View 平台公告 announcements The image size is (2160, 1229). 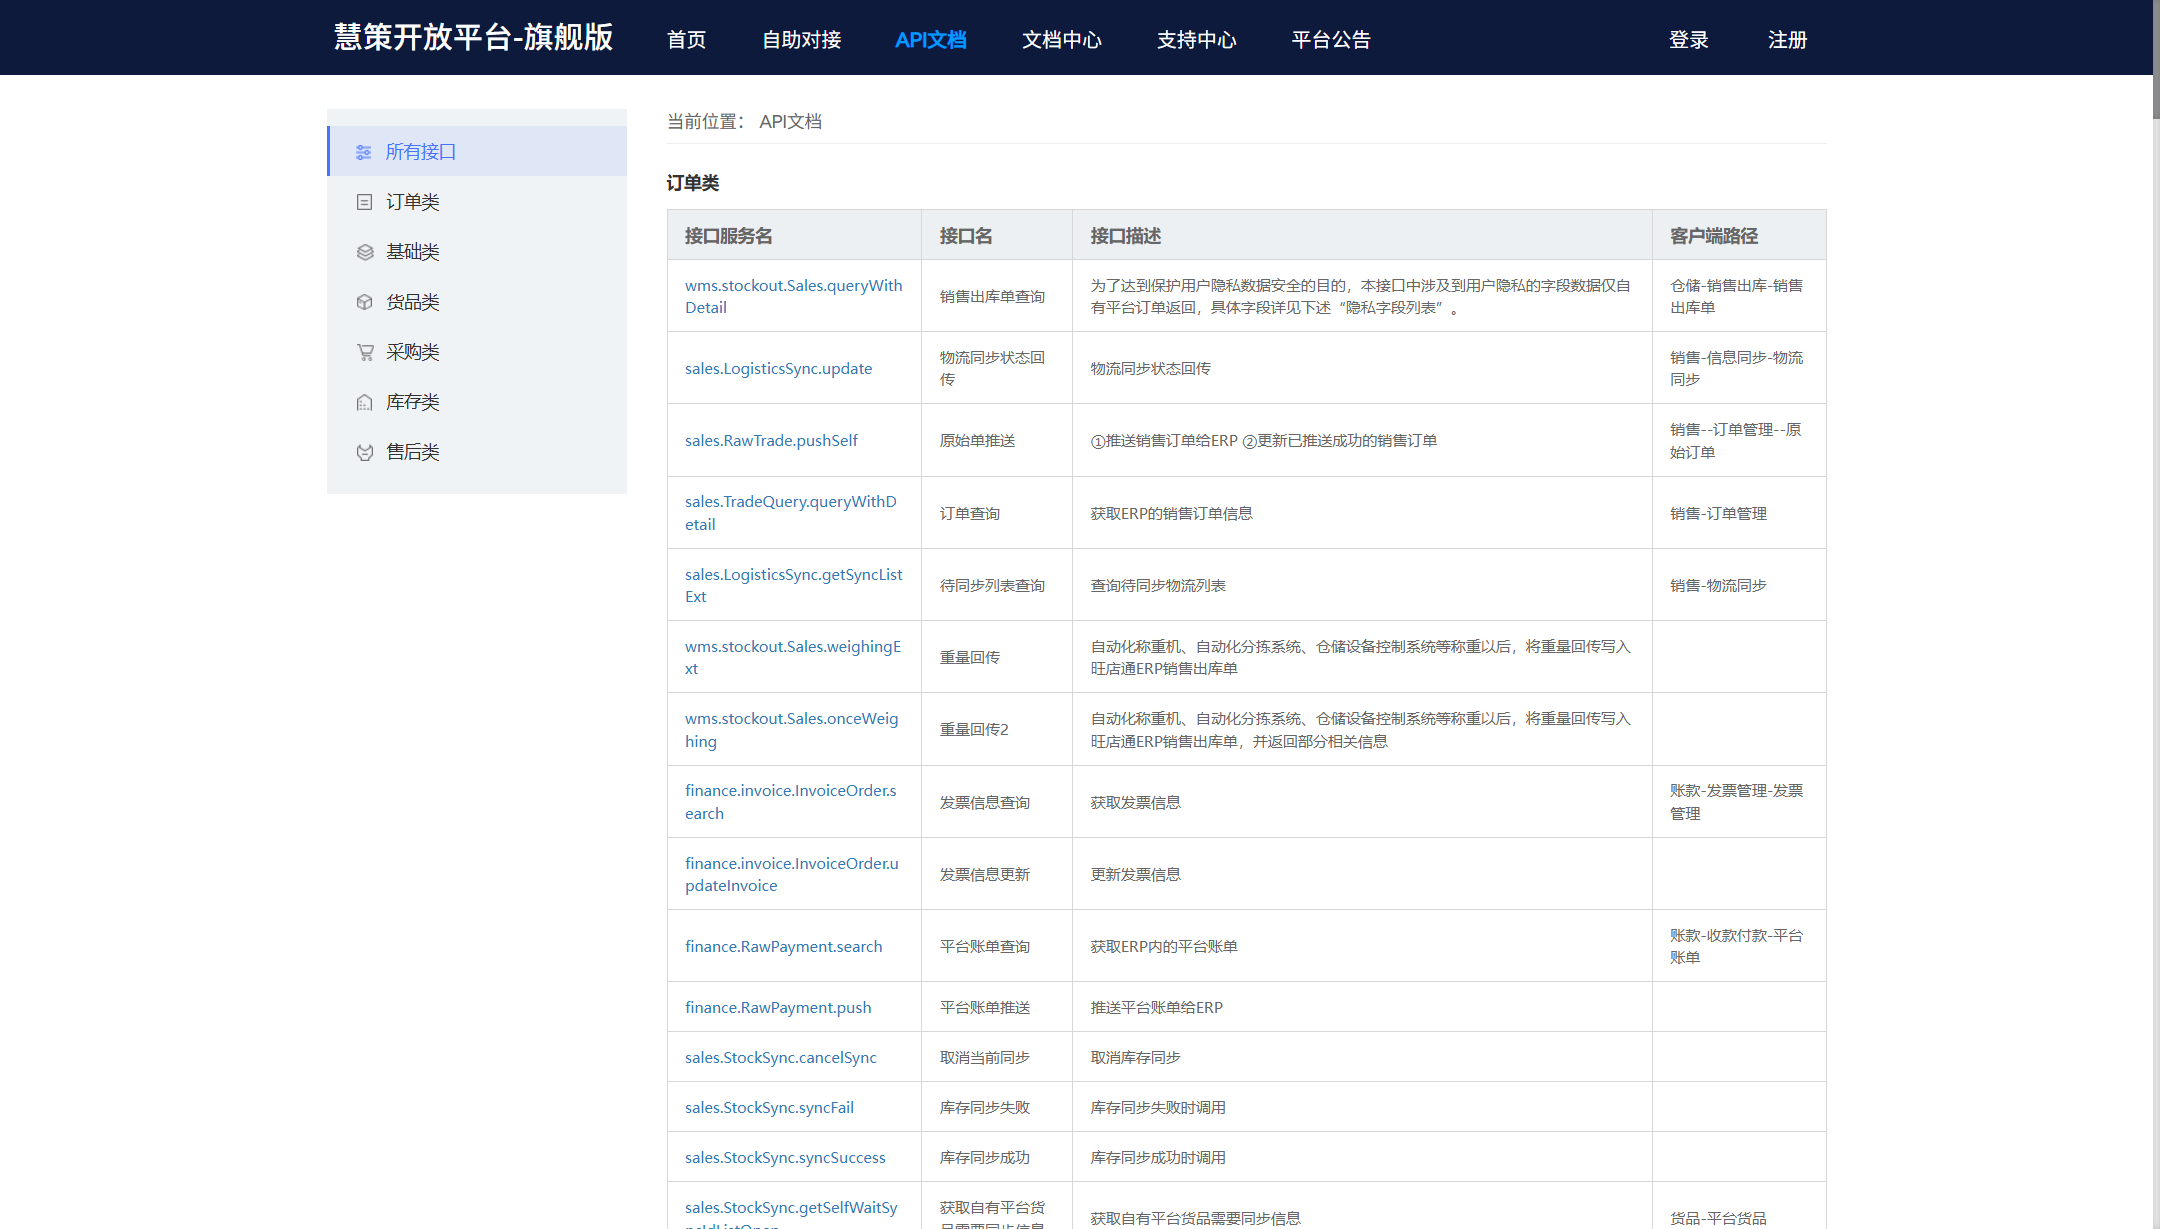pos(1331,40)
